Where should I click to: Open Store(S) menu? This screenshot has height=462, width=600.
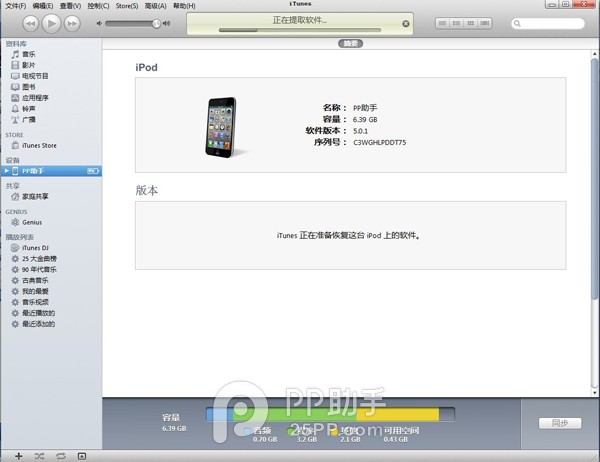tap(127, 6)
